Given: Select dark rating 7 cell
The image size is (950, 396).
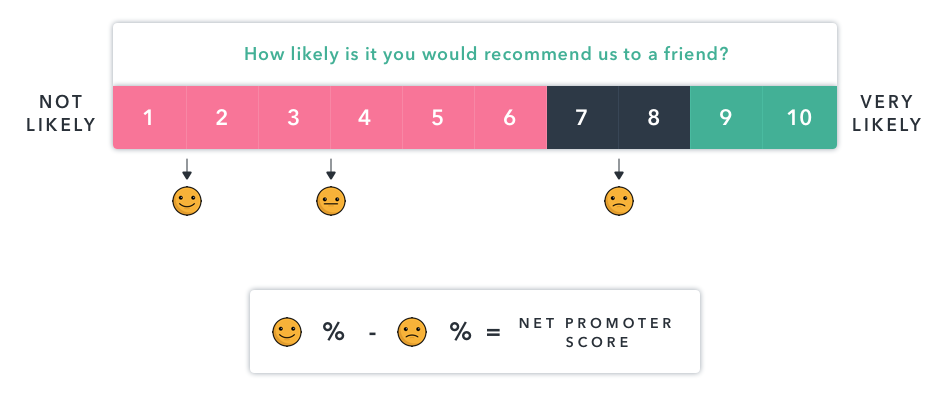Looking at the screenshot, I should [x=582, y=117].
